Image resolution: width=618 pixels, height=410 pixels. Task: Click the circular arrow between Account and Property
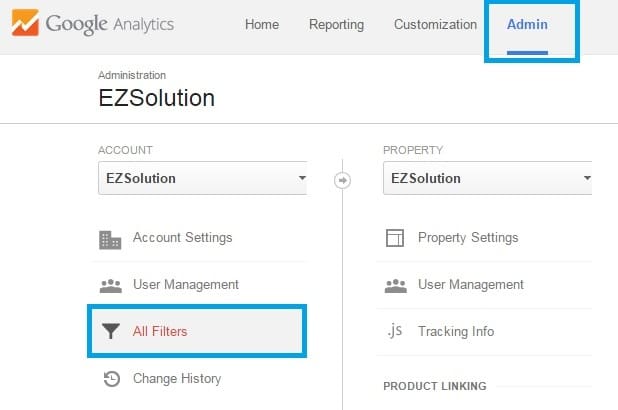[342, 180]
